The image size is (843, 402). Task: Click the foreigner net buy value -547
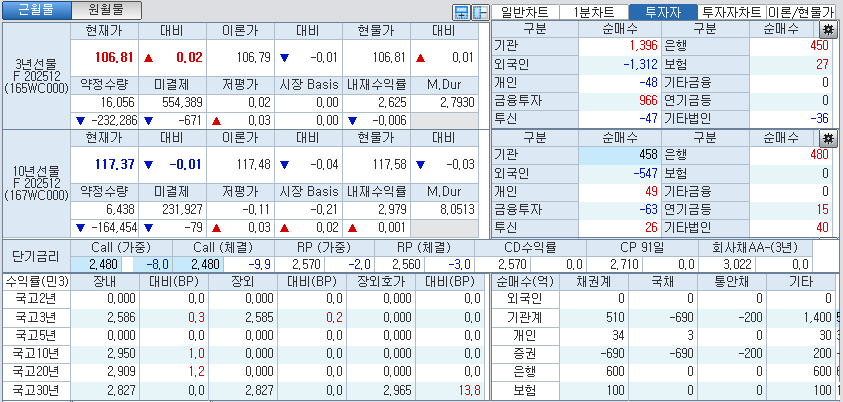coord(646,173)
